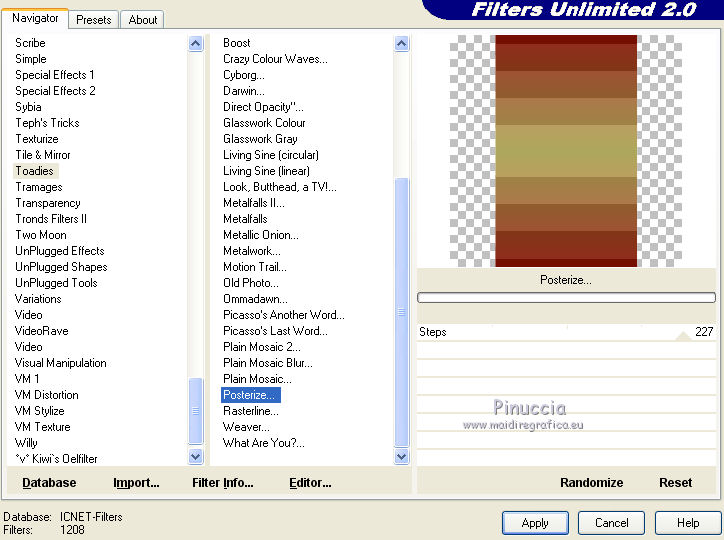
Task: Select UnPlugged Effects category
Action: click(60, 251)
